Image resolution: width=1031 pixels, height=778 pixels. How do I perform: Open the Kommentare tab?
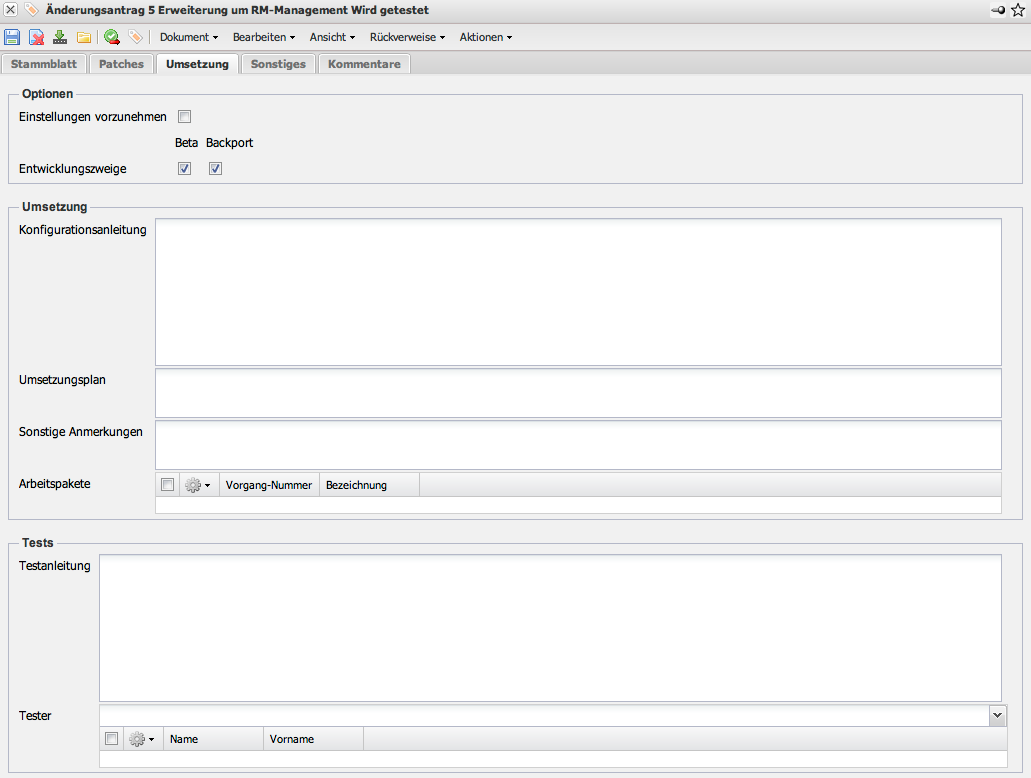point(364,64)
